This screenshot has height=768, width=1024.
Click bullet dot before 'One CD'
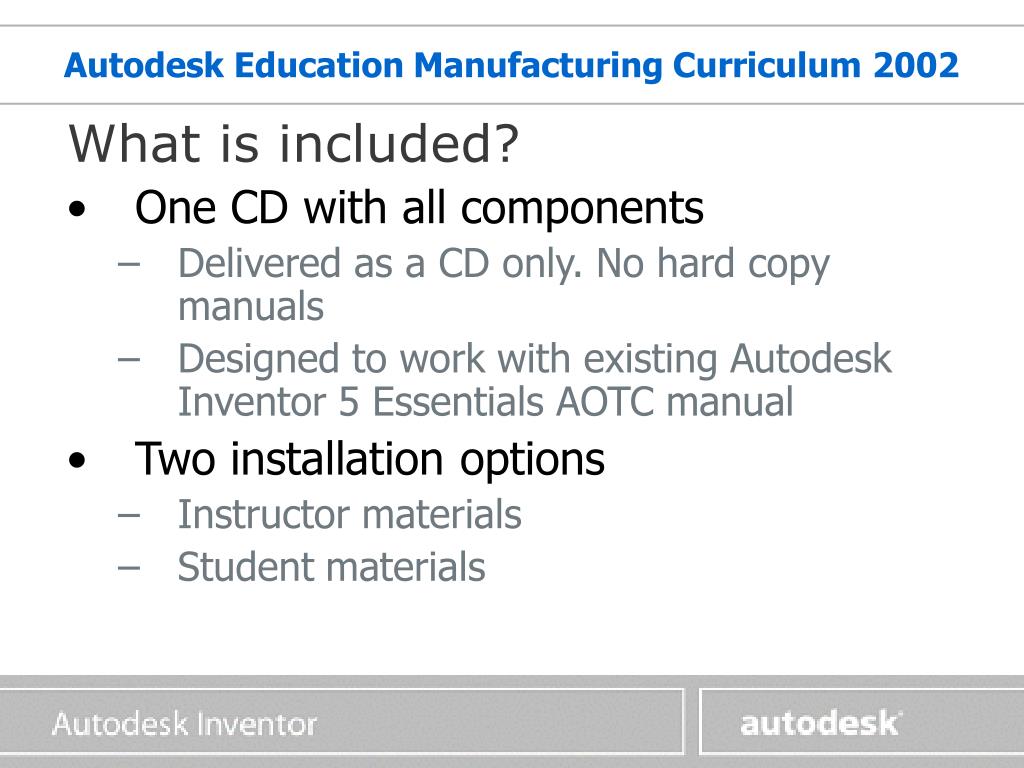coord(77,209)
